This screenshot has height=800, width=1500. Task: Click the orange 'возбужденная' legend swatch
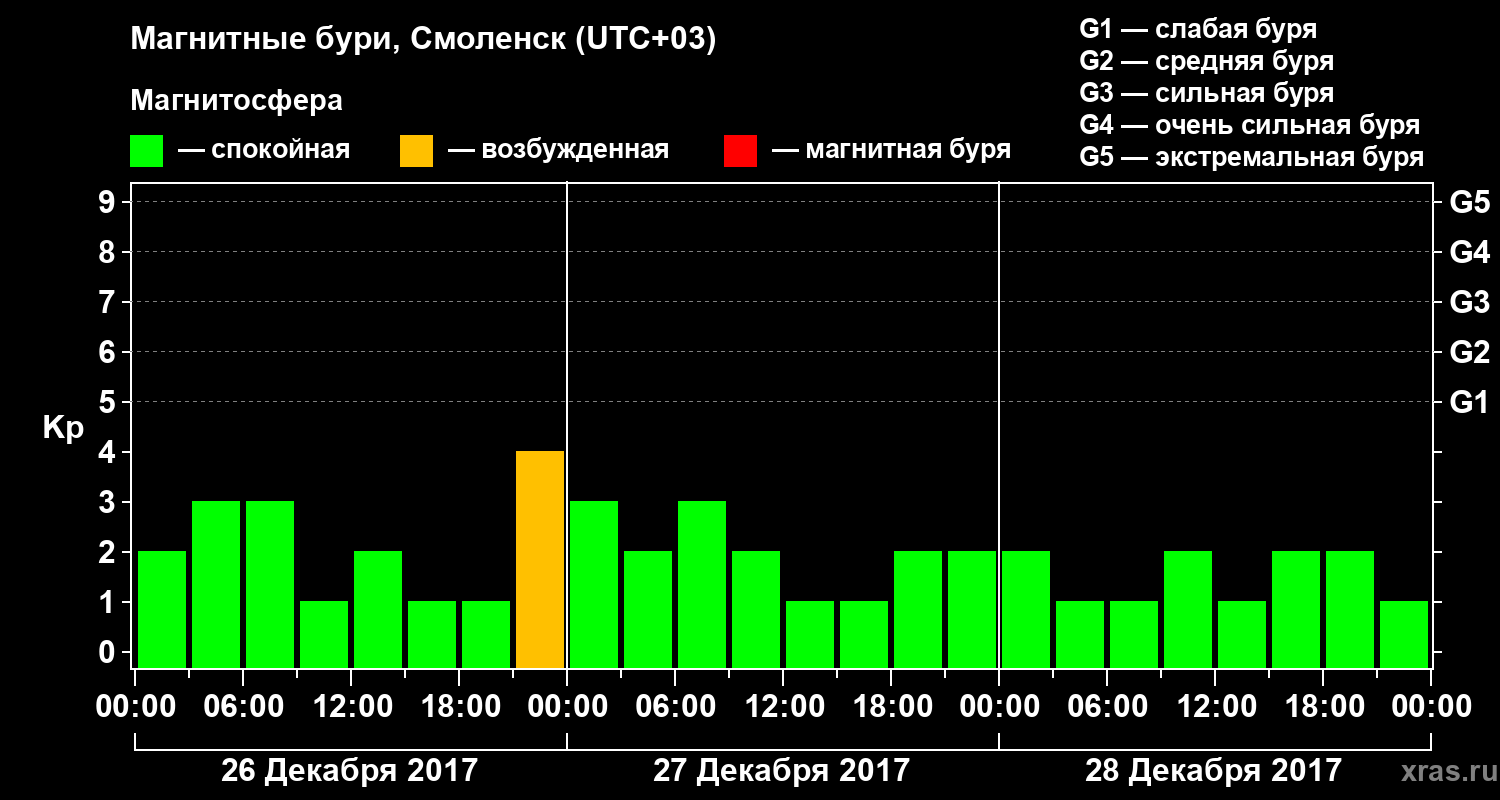(x=416, y=151)
